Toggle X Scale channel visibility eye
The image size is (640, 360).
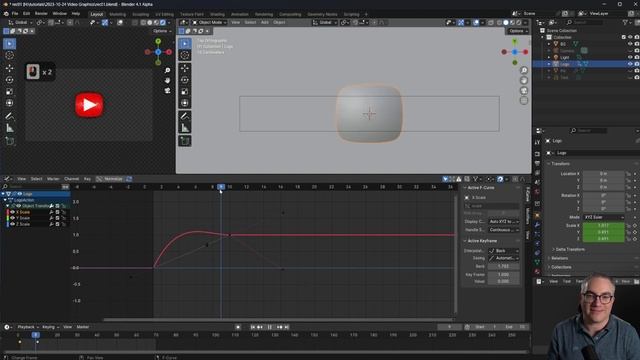[12, 212]
